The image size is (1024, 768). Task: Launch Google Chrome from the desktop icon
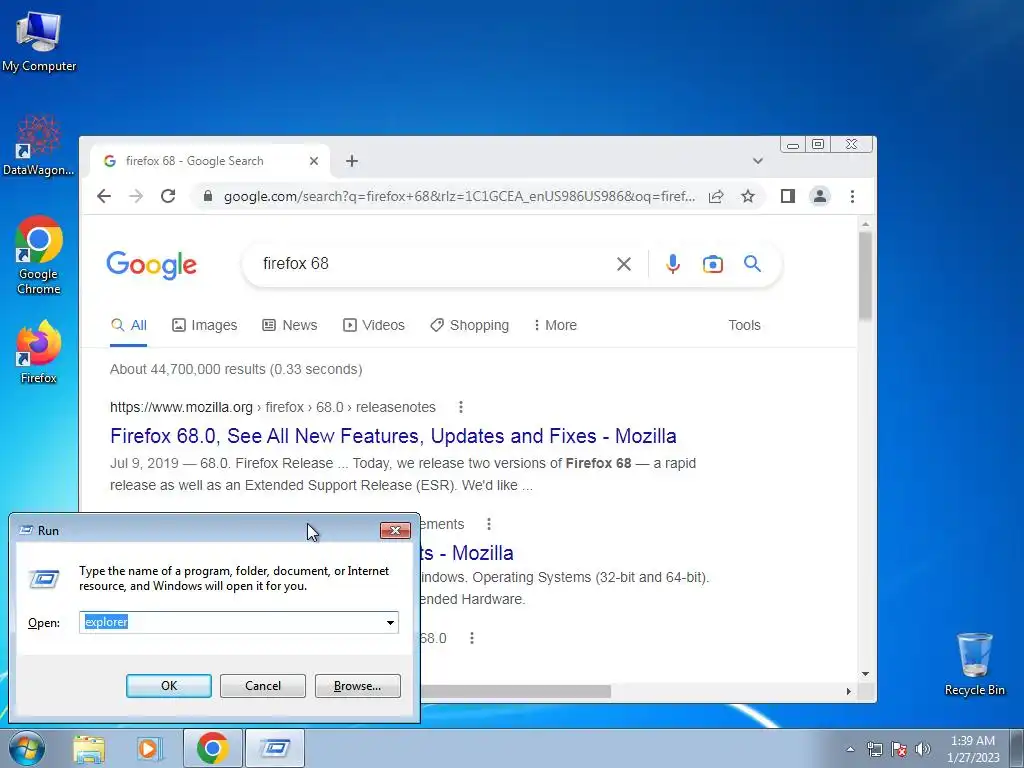pos(39,255)
